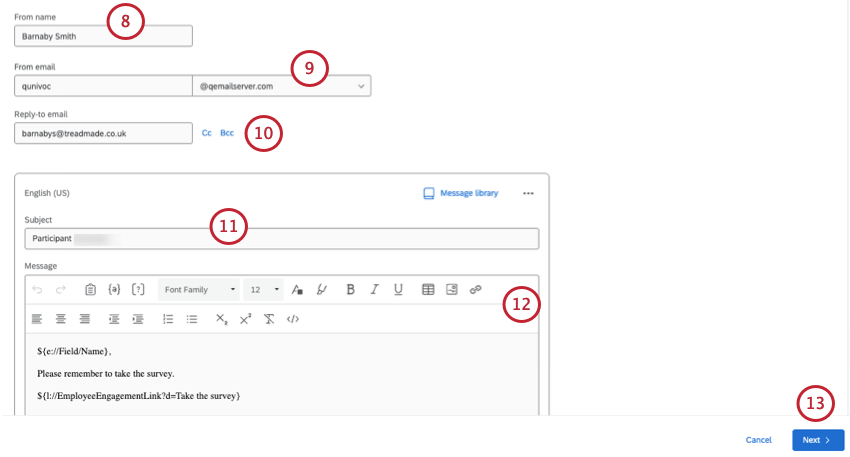
Task: Toggle underline formatting
Action: (398, 289)
